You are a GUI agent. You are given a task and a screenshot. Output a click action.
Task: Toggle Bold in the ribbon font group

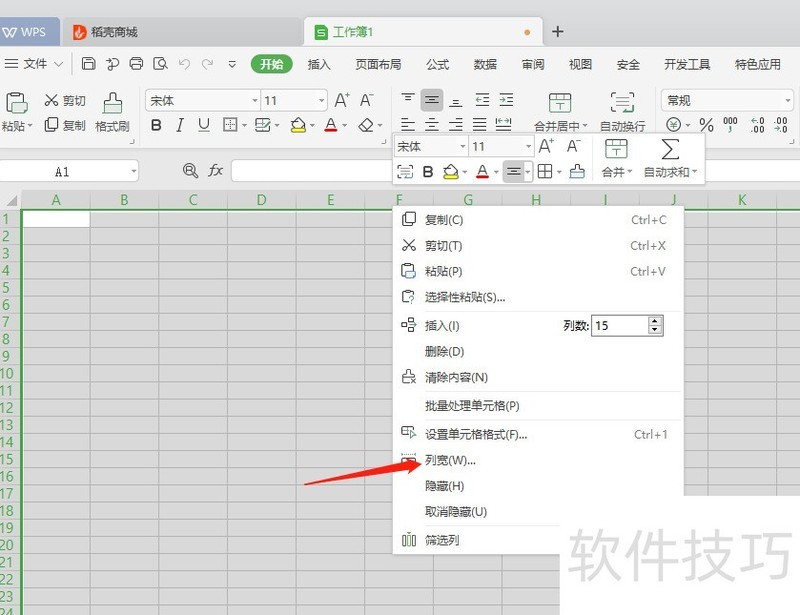(x=156, y=126)
